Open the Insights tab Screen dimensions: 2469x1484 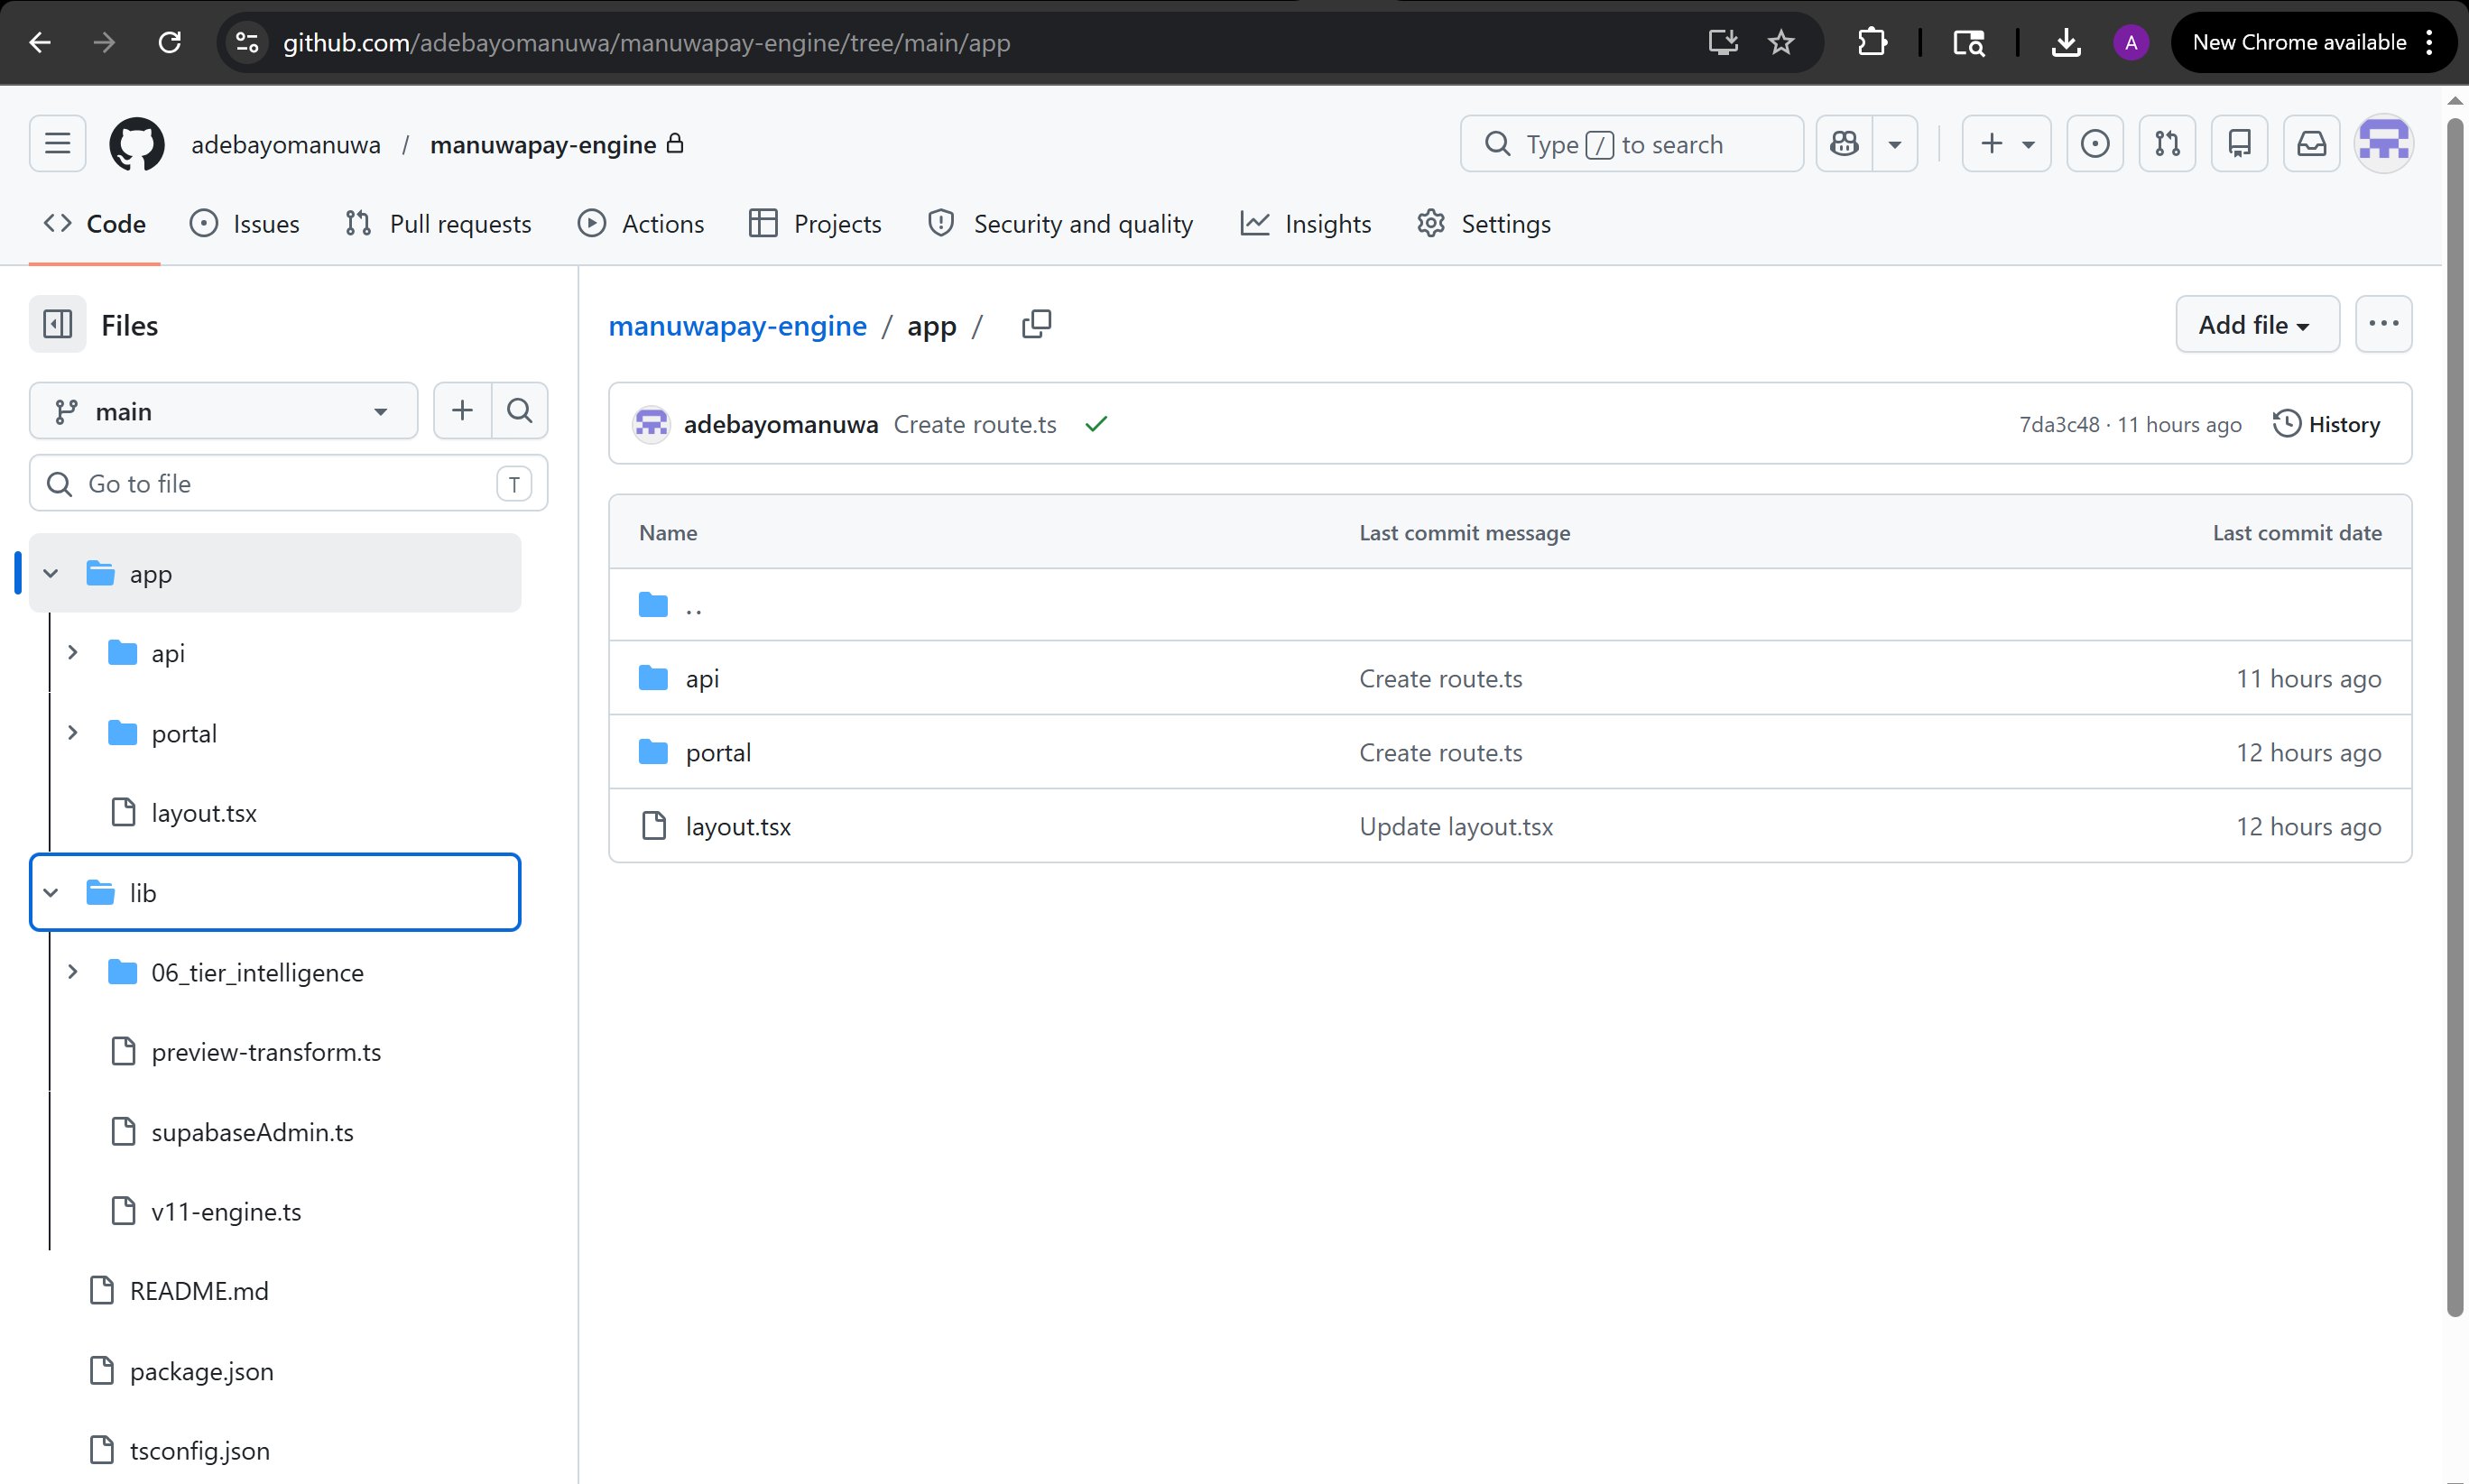pyautogui.click(x=1305, y=224)
